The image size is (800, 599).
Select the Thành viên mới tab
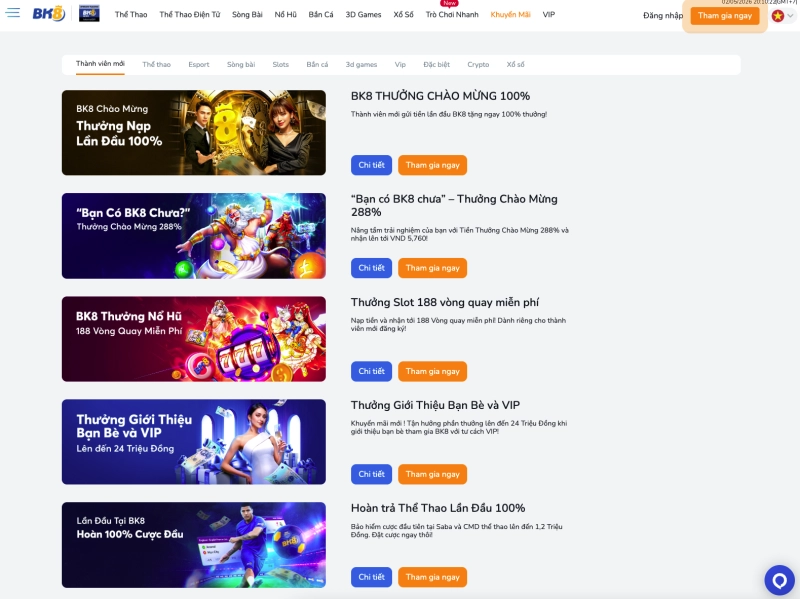tap(100, 64)
